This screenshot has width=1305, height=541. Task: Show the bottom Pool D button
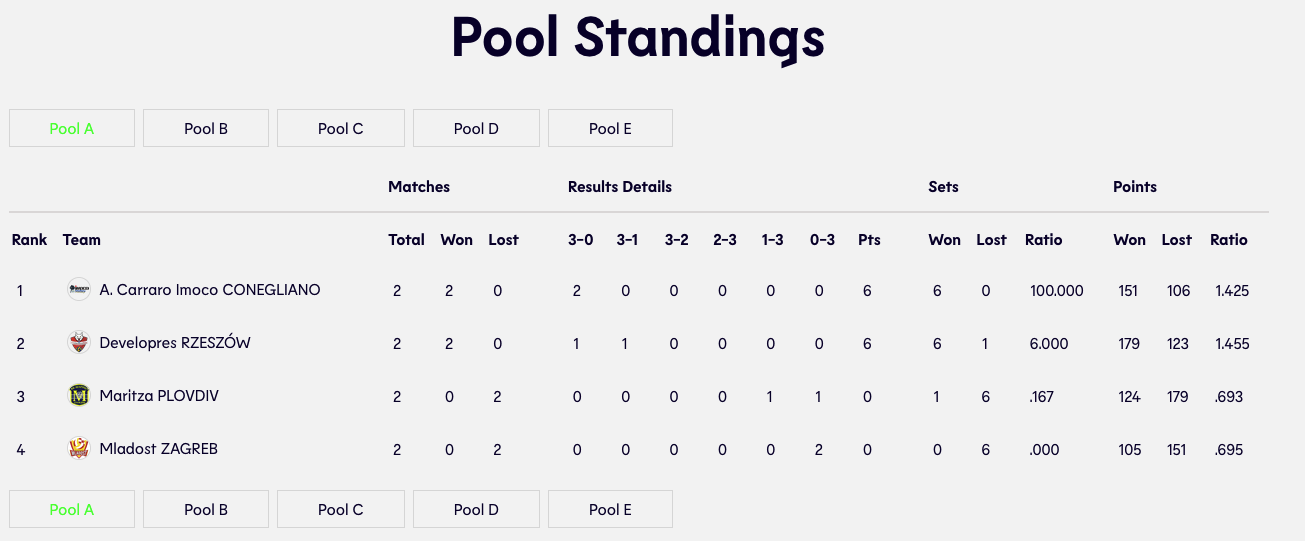pos(476,509)
